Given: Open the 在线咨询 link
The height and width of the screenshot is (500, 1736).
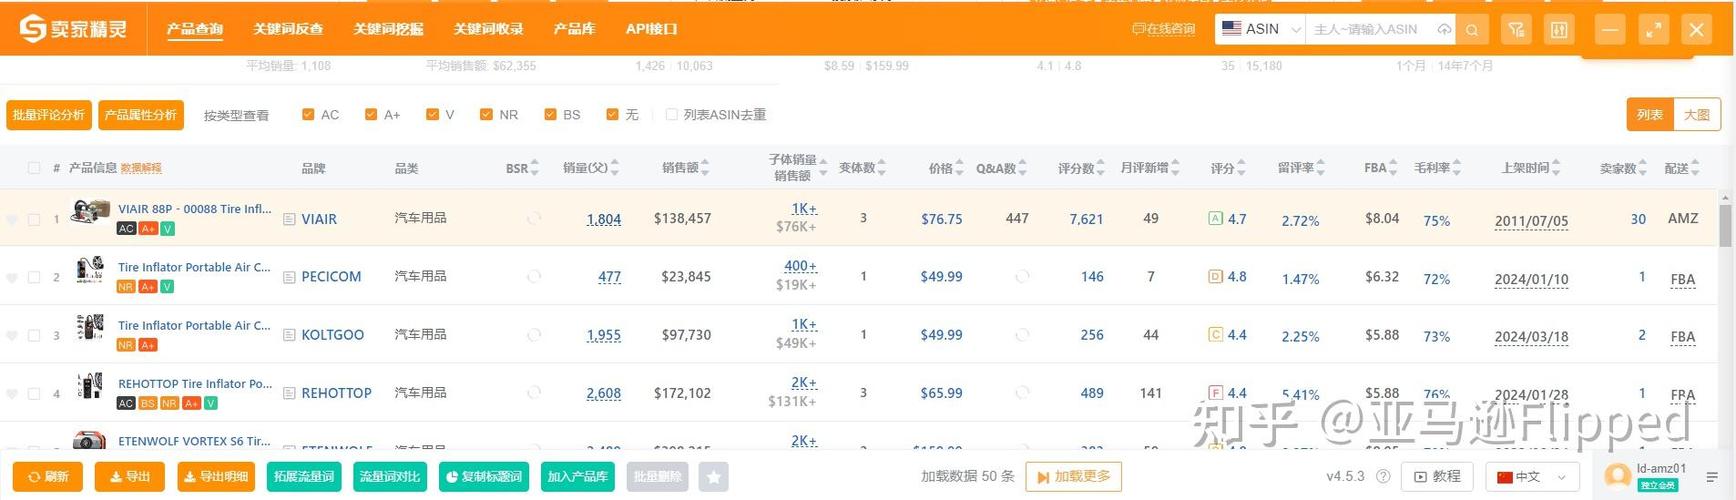Looking at the screenshot, I should click(1163, 29).
